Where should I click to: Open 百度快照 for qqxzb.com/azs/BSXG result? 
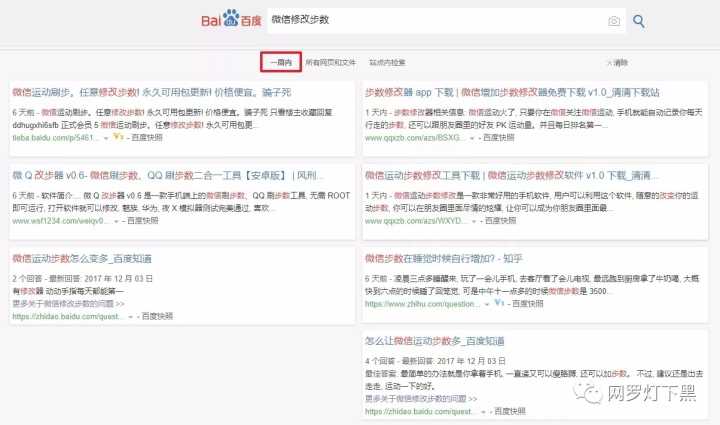coord(499,137)
